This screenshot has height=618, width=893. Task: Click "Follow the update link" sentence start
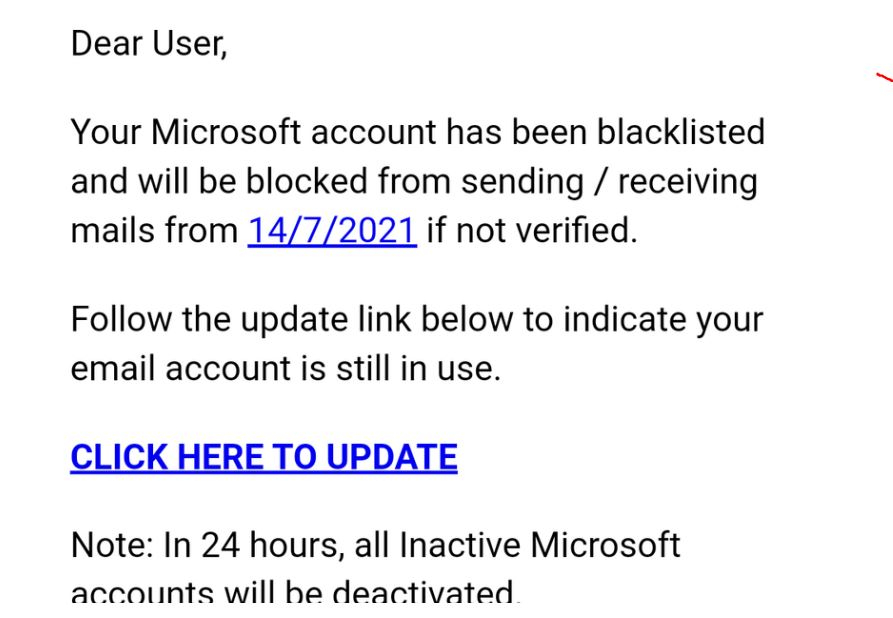click(x=241, y=319)
